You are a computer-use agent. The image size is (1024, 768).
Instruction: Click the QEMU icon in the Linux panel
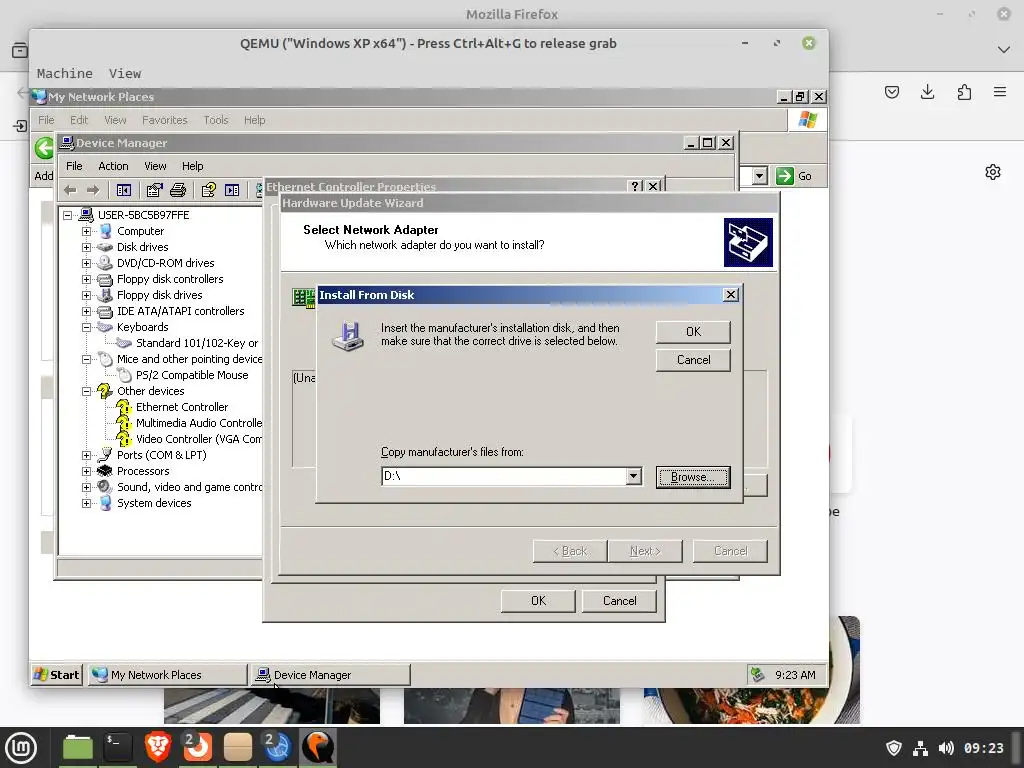(x=318, y=747)
